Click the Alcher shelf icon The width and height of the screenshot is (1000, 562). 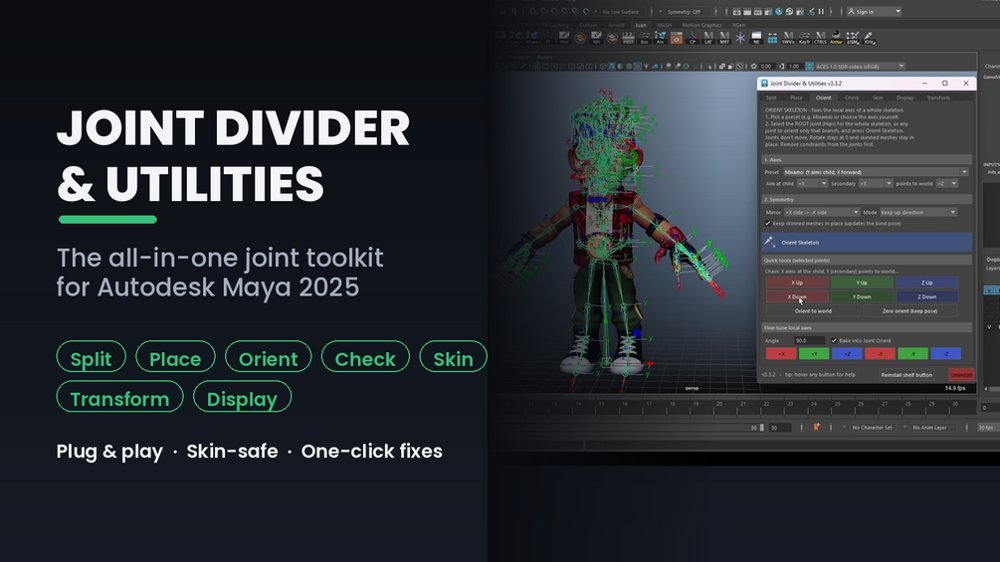coord(836,38)
